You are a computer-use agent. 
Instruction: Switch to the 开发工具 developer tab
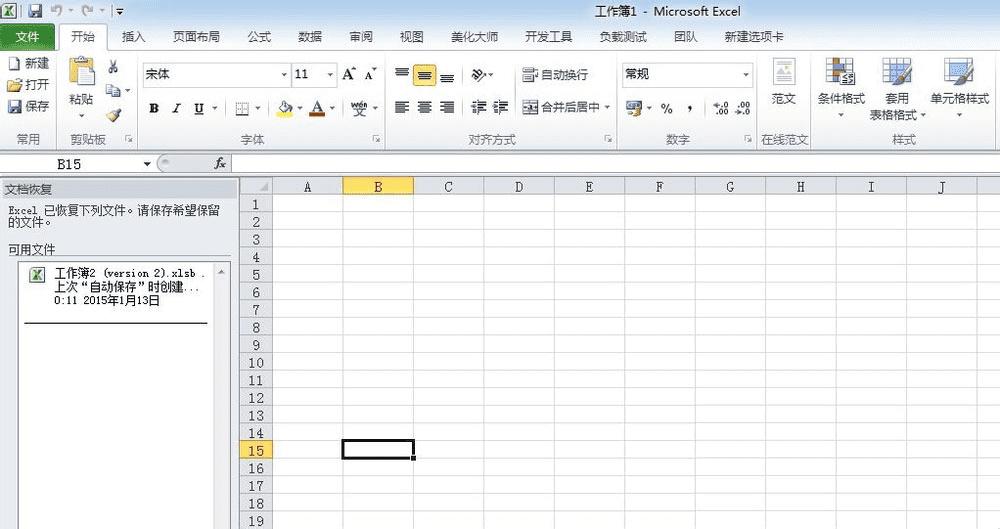(x=548, y=37)
